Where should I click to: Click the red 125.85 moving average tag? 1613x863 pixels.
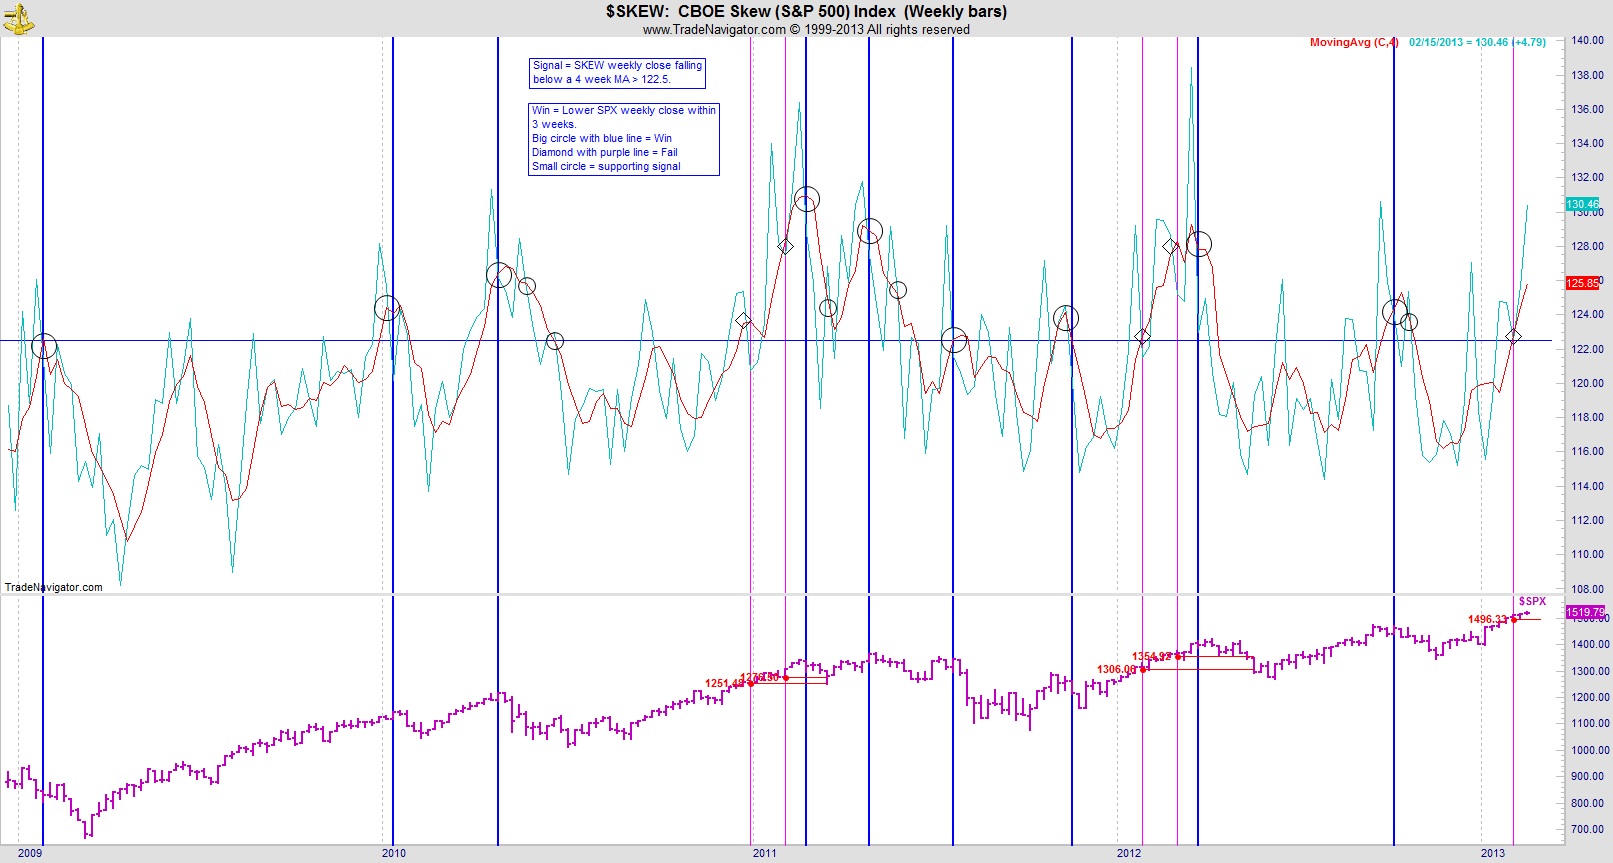1583,283
